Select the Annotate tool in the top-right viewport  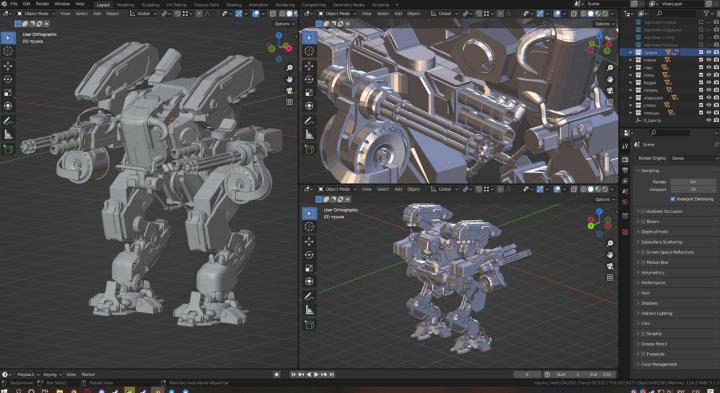(x=309, y=121)
